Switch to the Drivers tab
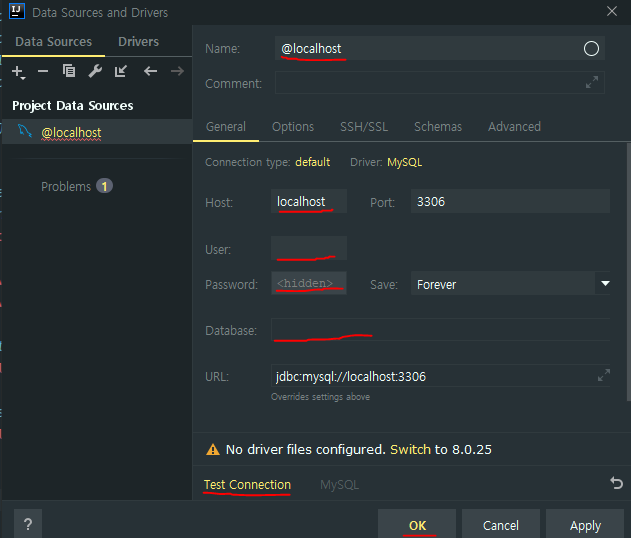 point(138,41)
